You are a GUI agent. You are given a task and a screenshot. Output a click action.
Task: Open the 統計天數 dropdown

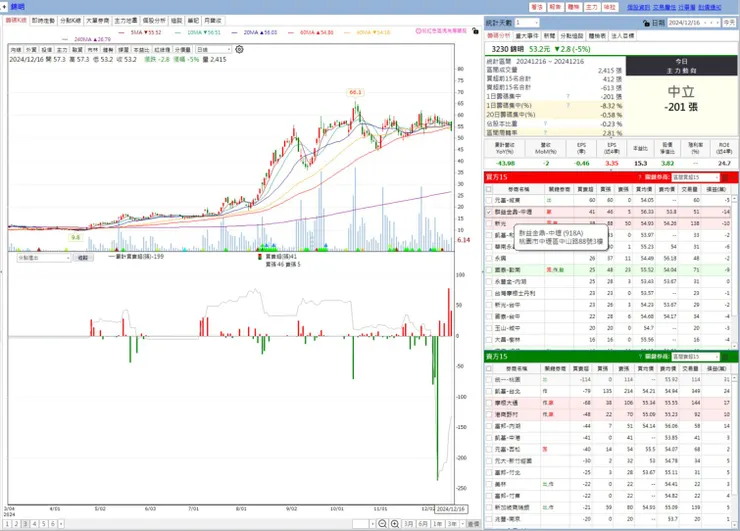click(527, 23)
